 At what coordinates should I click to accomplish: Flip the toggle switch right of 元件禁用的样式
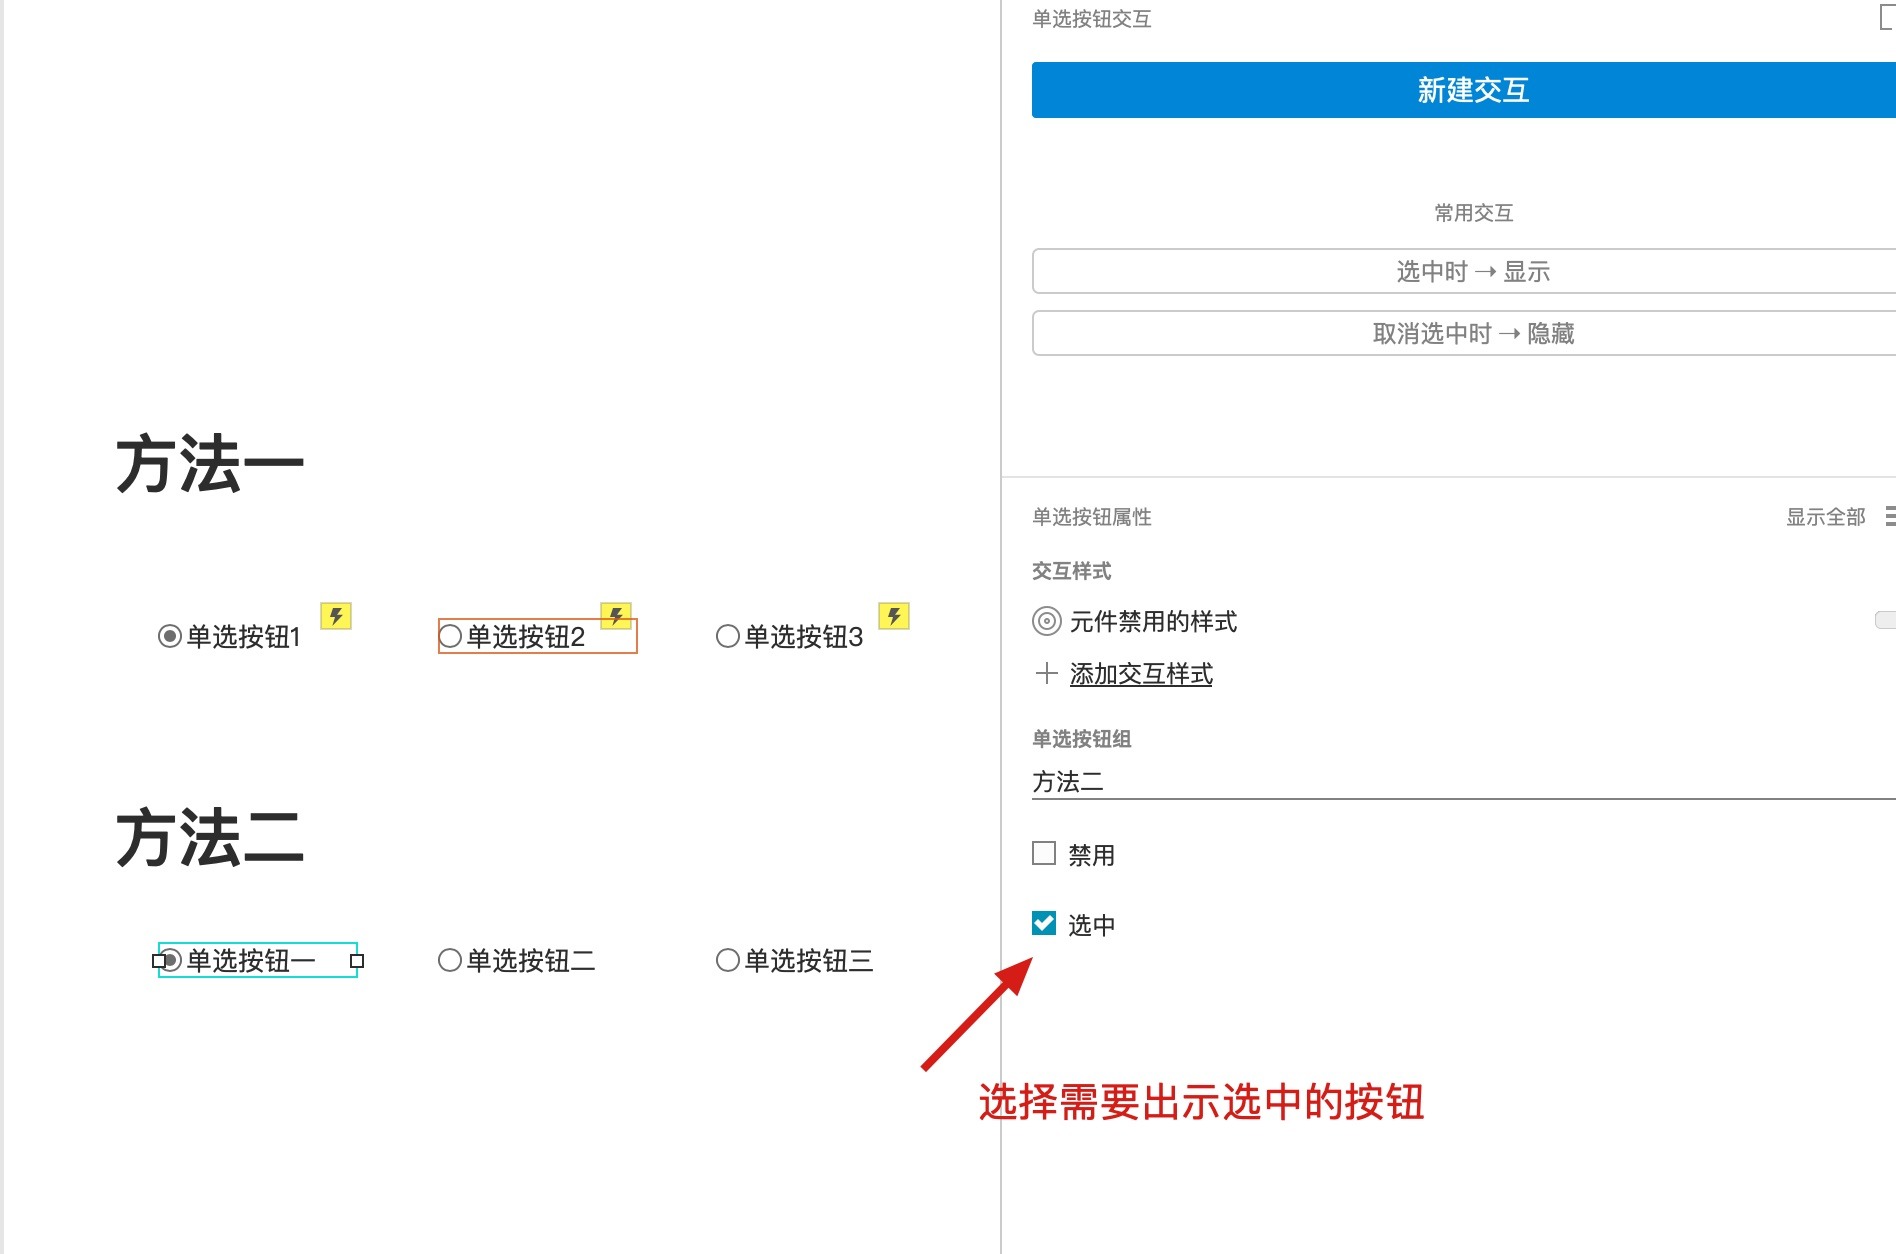(1886, 620)
